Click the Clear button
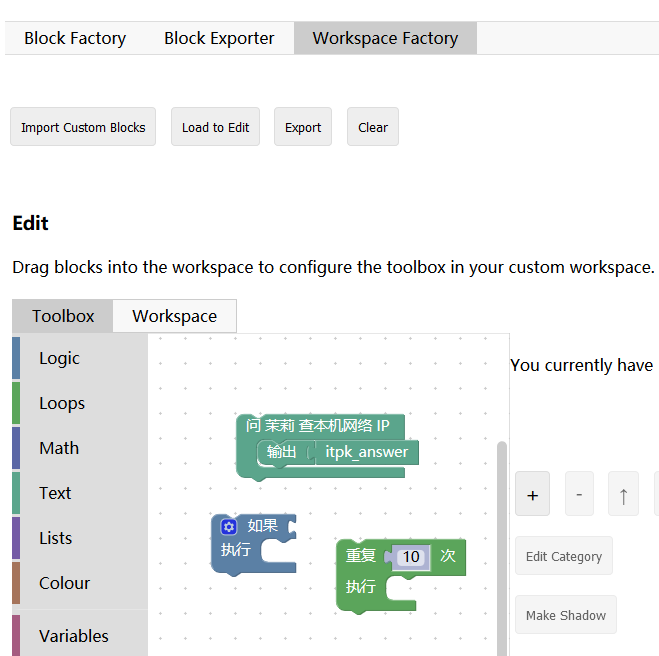Image resolution: width=659 pixels, height=656 pixels. pyautogui.click(x=373, y=127)
